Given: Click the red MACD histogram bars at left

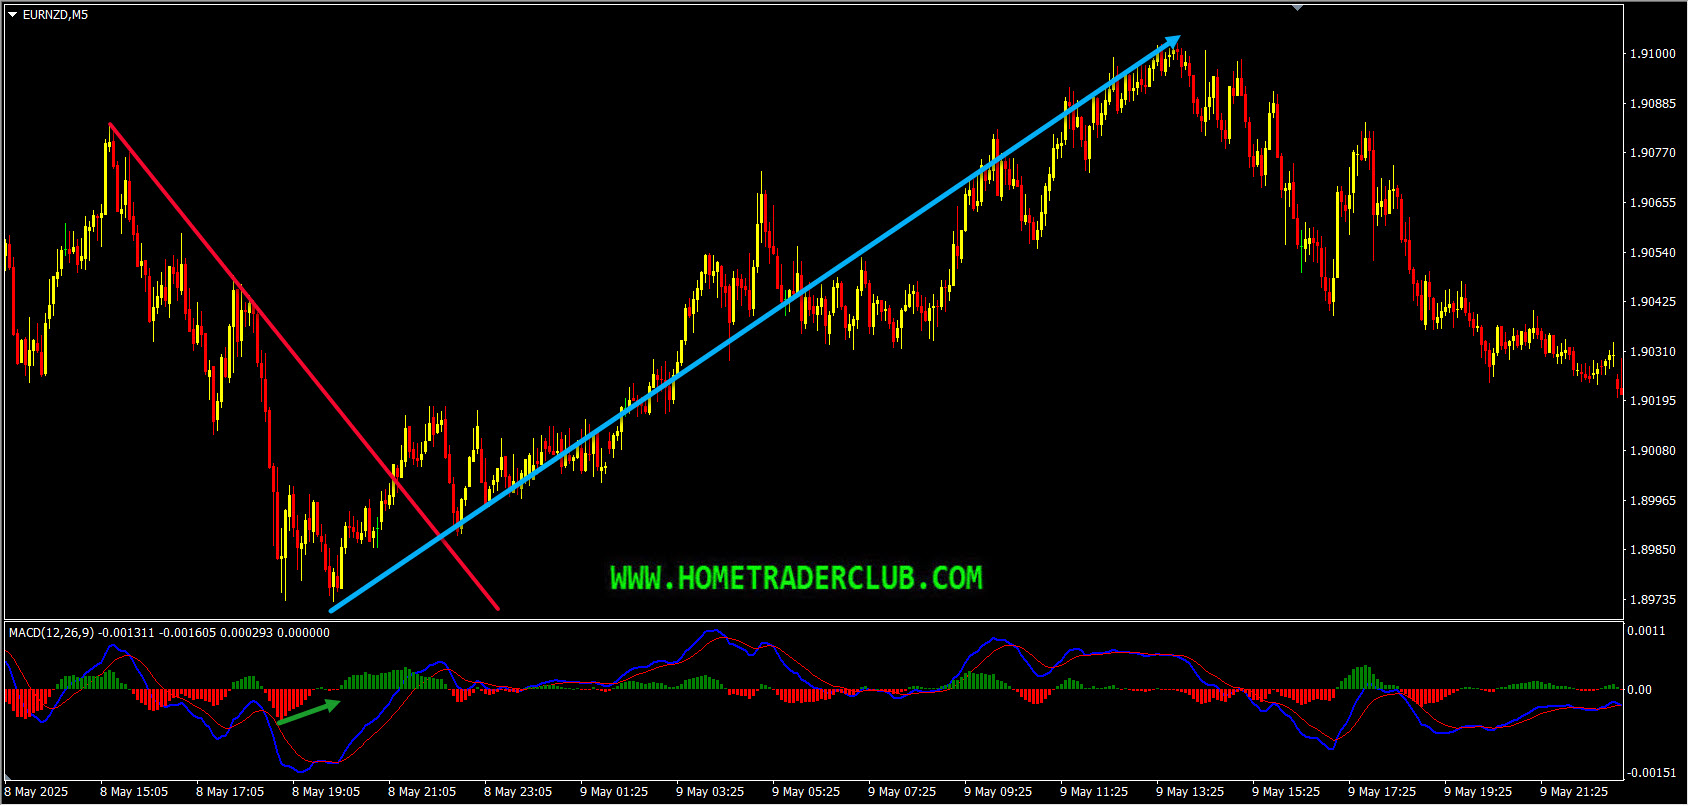Looking at the screenshot, I should [28, 700].
